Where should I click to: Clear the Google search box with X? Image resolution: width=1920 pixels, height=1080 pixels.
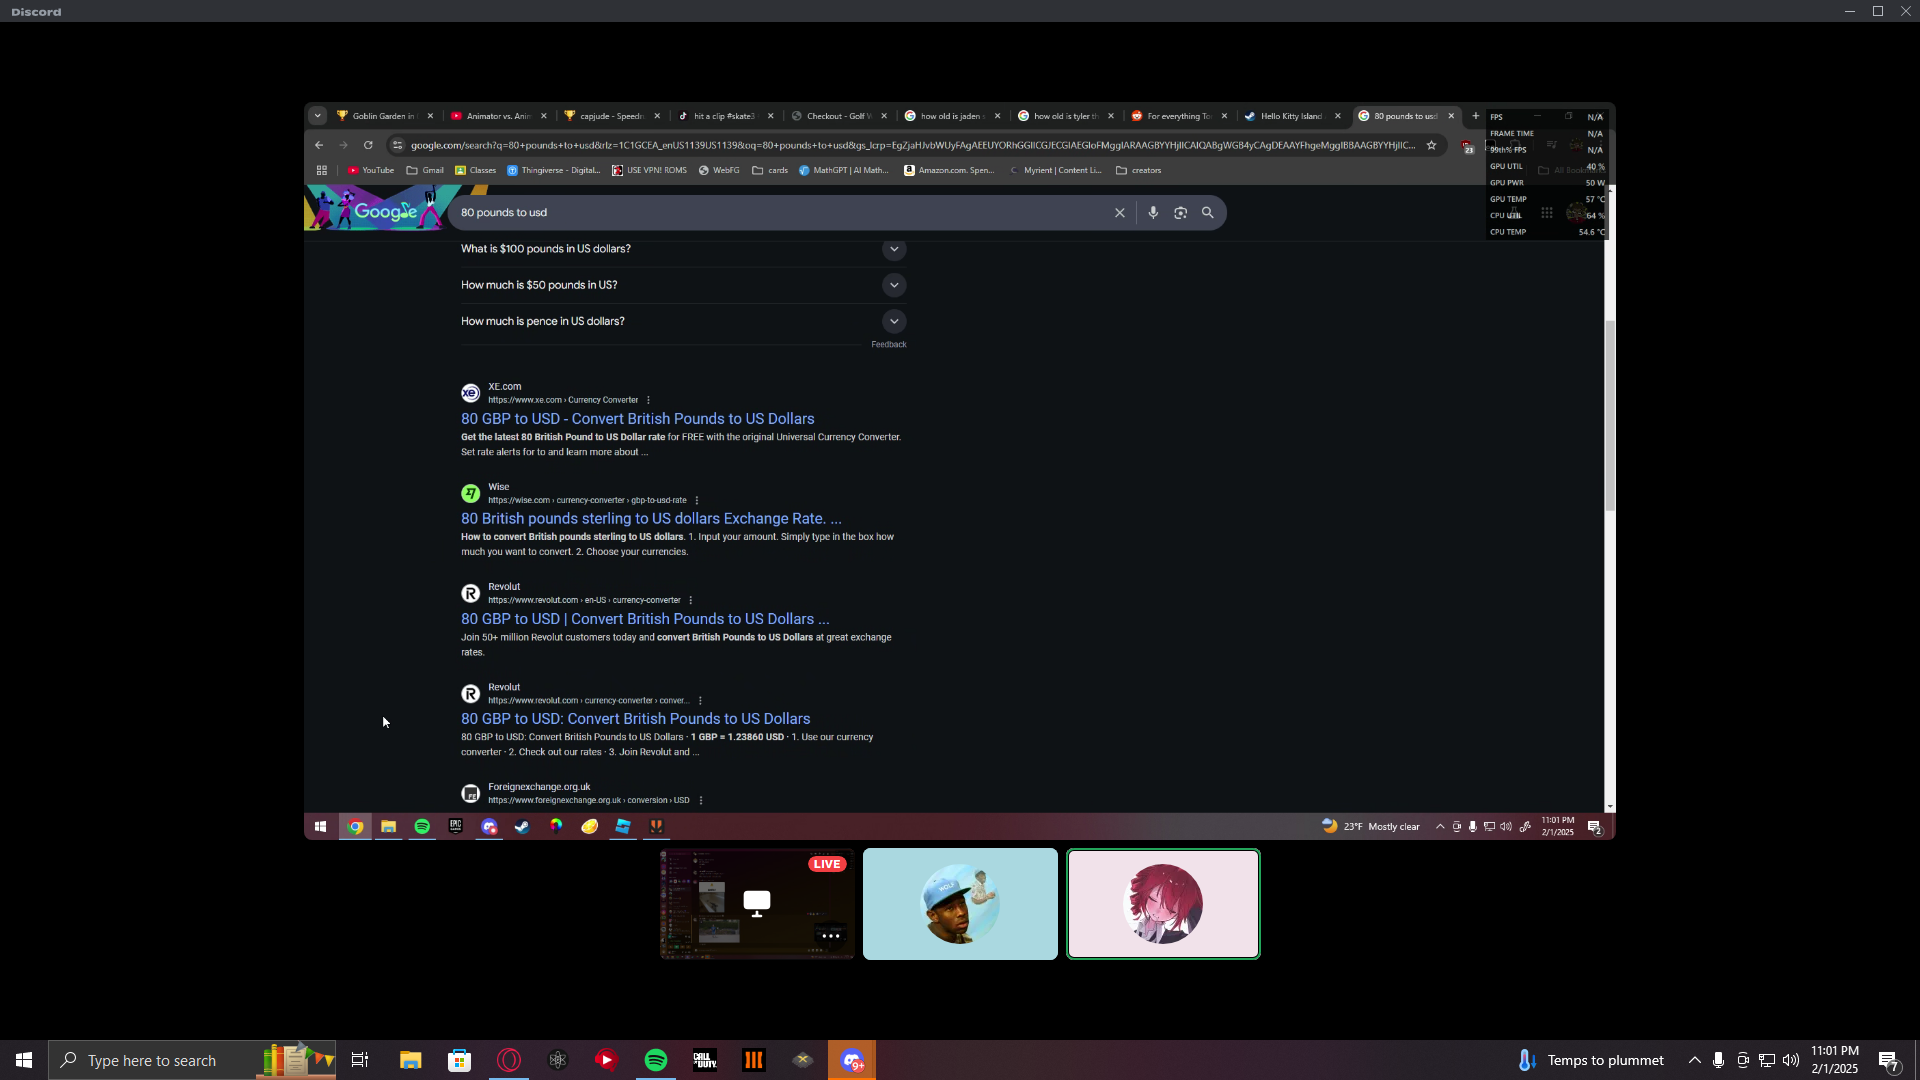click(x=1120, y=213)
